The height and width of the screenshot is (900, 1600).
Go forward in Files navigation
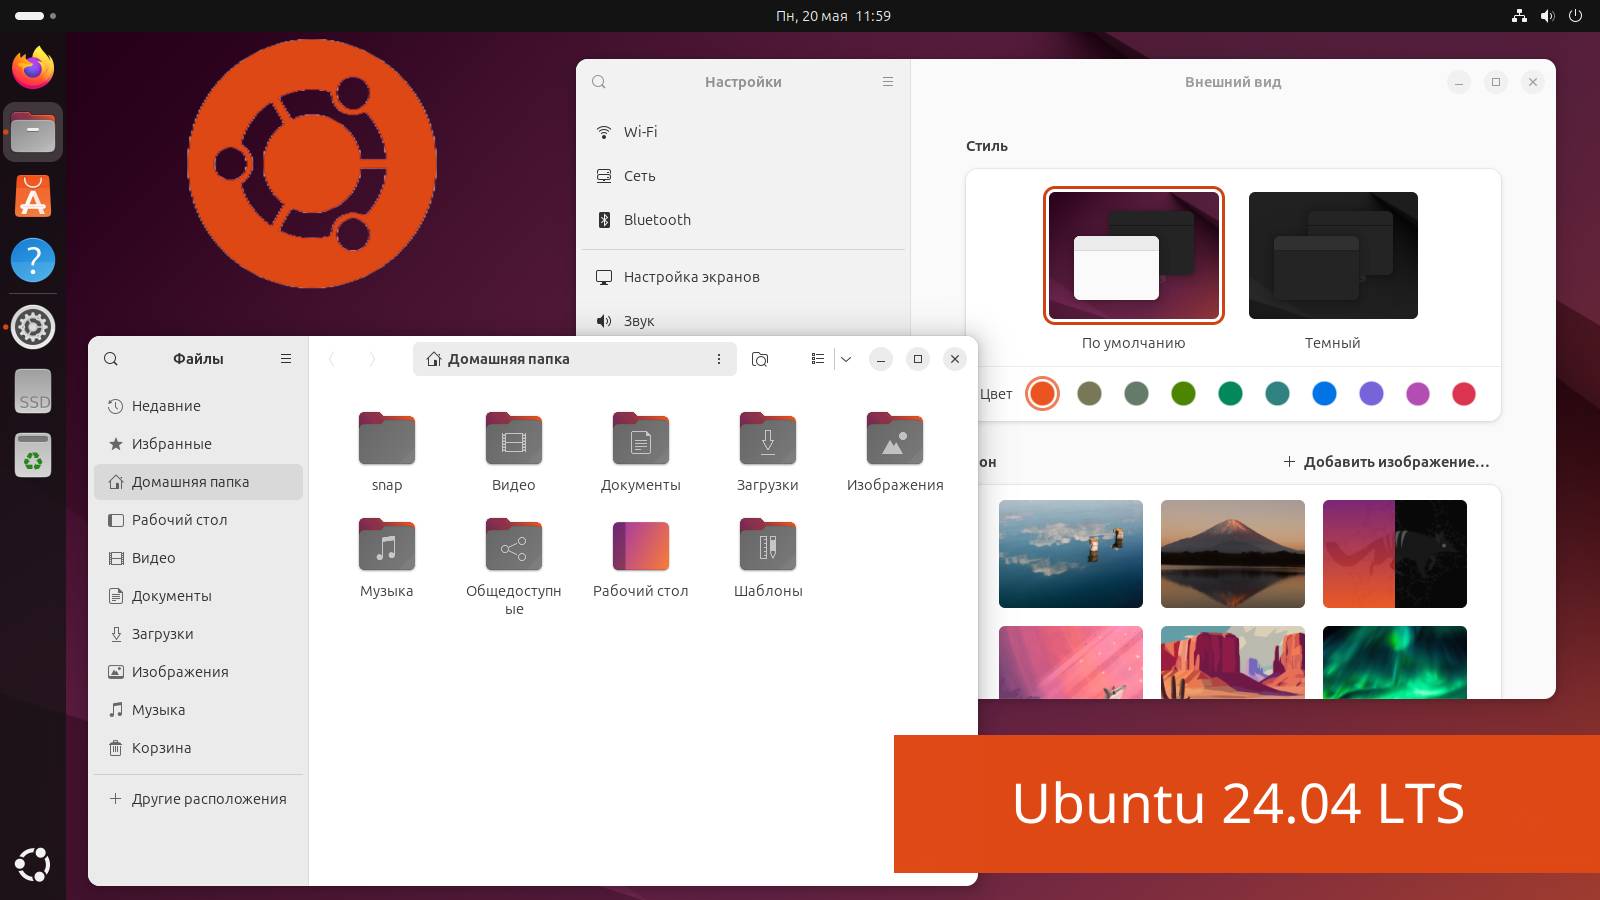point(372,359)
